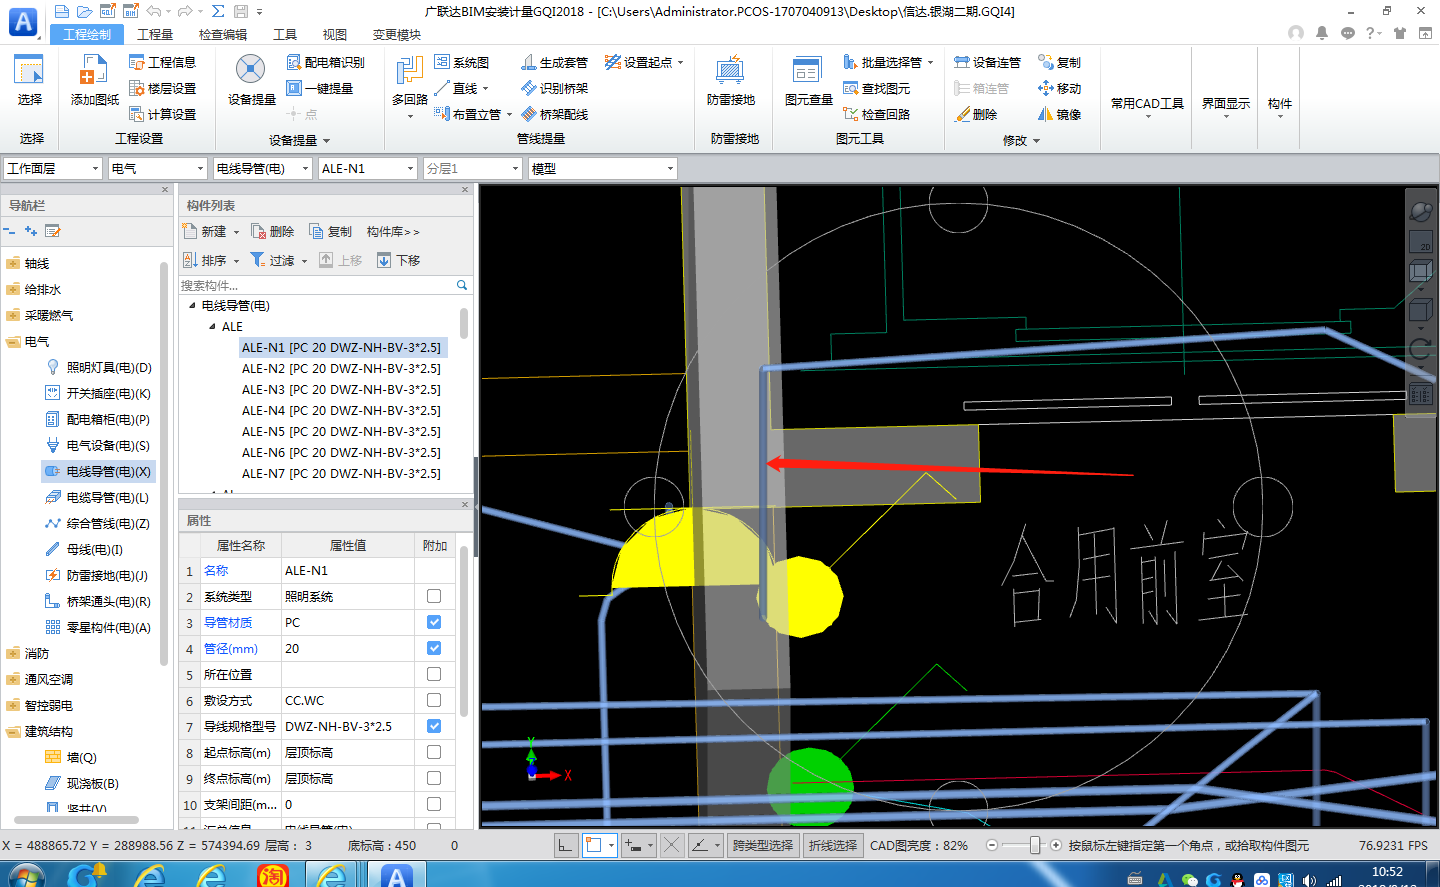The image size is (1440, 887).
Task: Click 镜像 mirror tool
Action: point(1059,114)
